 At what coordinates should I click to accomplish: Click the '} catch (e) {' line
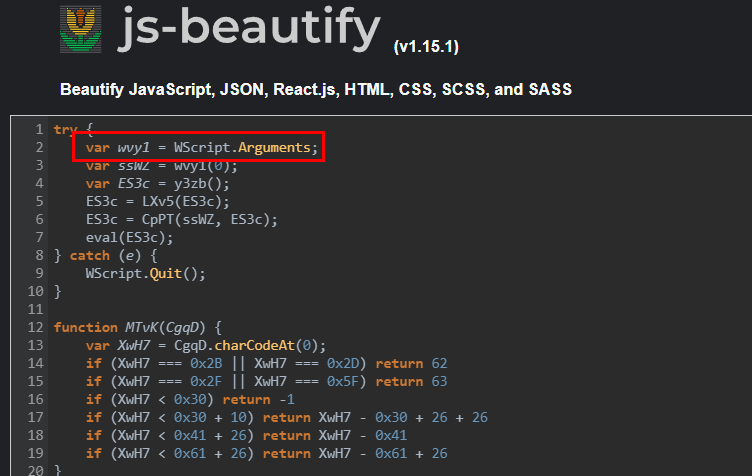click(x=106, y=255)
